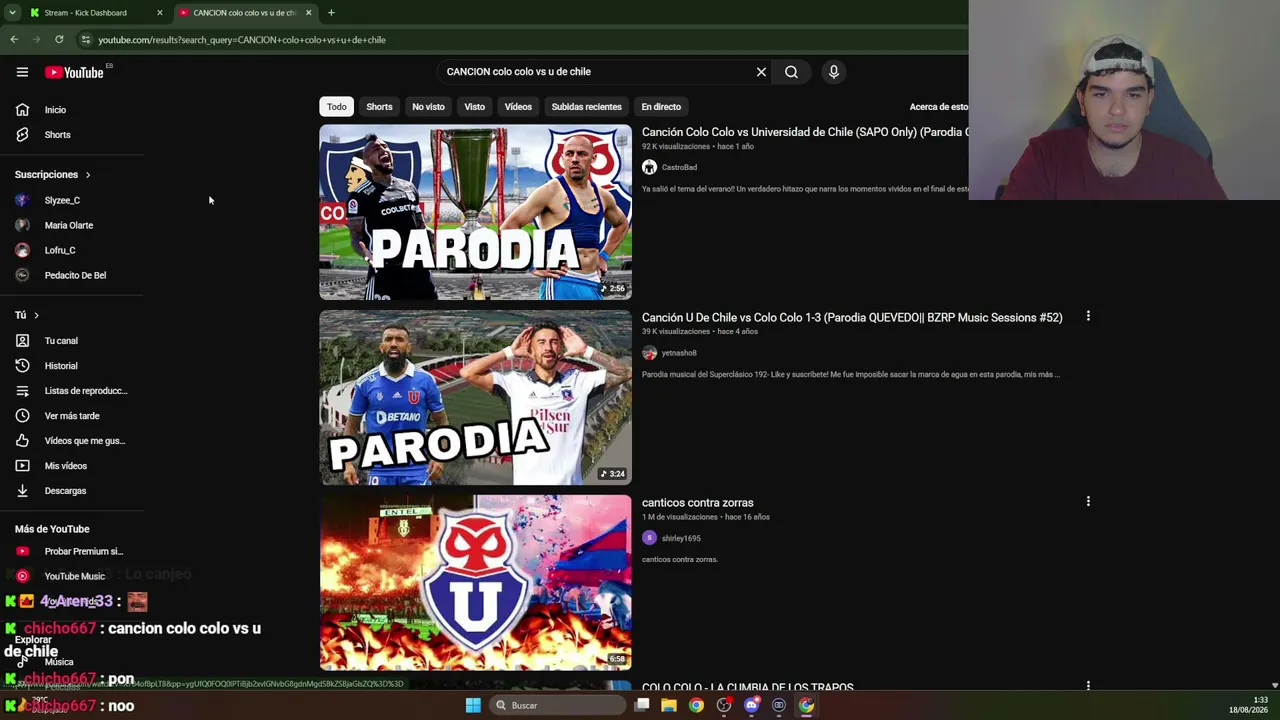Open options menu for Cumbia de los Trapos

click(x=1088, y=687)
